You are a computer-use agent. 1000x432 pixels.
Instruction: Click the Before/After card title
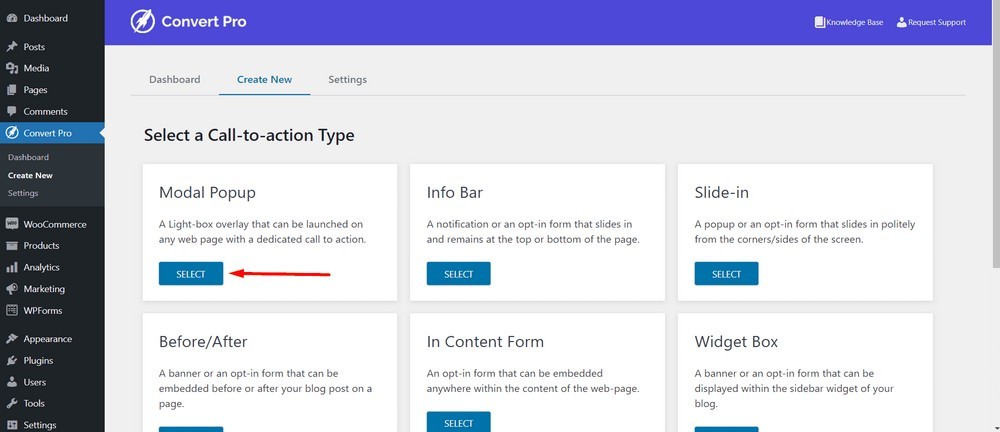click(x=203, y=342)
